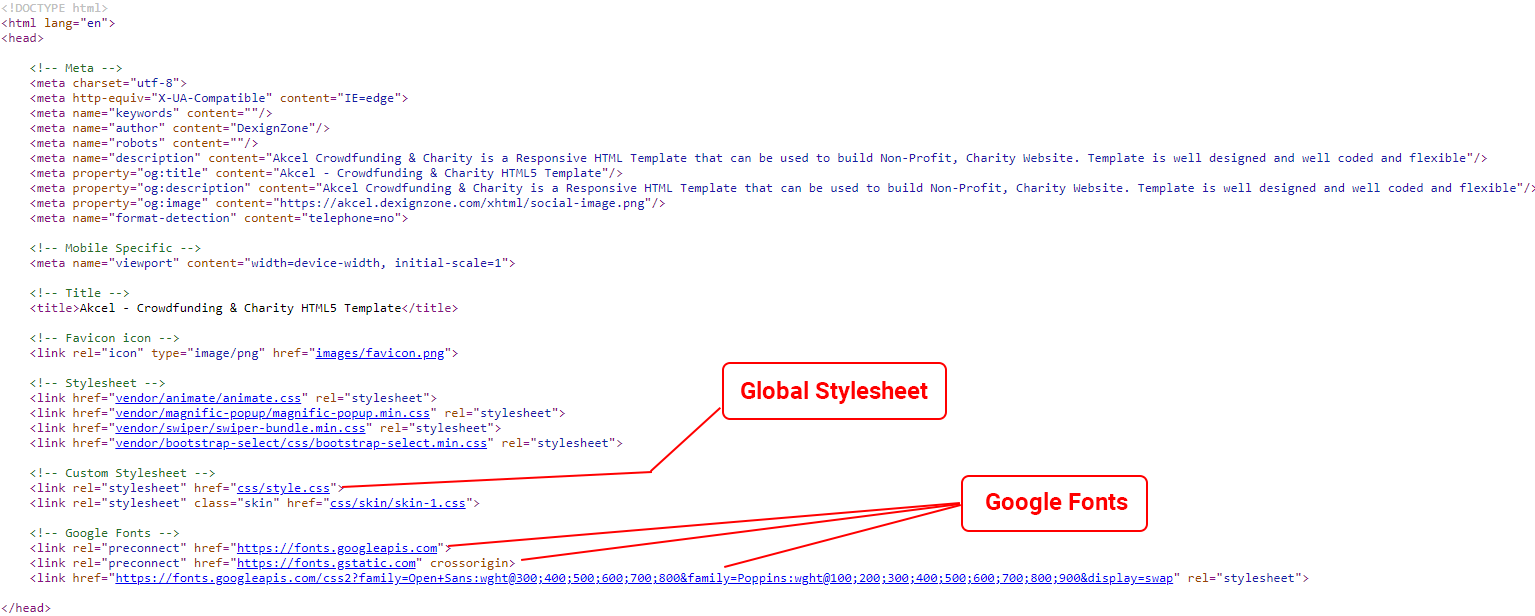The image size is (1535, 616).
Task: Open the swiper-bundle.min.css link
Action: pos(240,428)
